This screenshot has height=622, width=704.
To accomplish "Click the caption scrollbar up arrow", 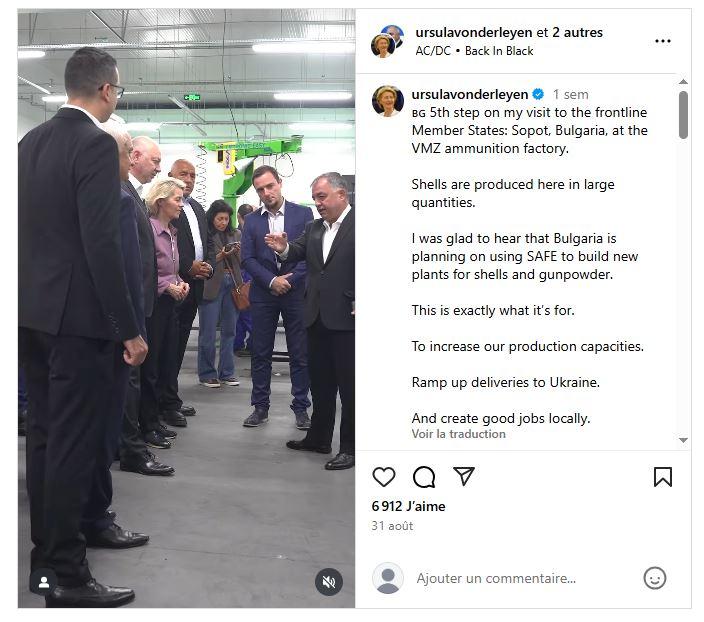I will (x=683, y=82).
